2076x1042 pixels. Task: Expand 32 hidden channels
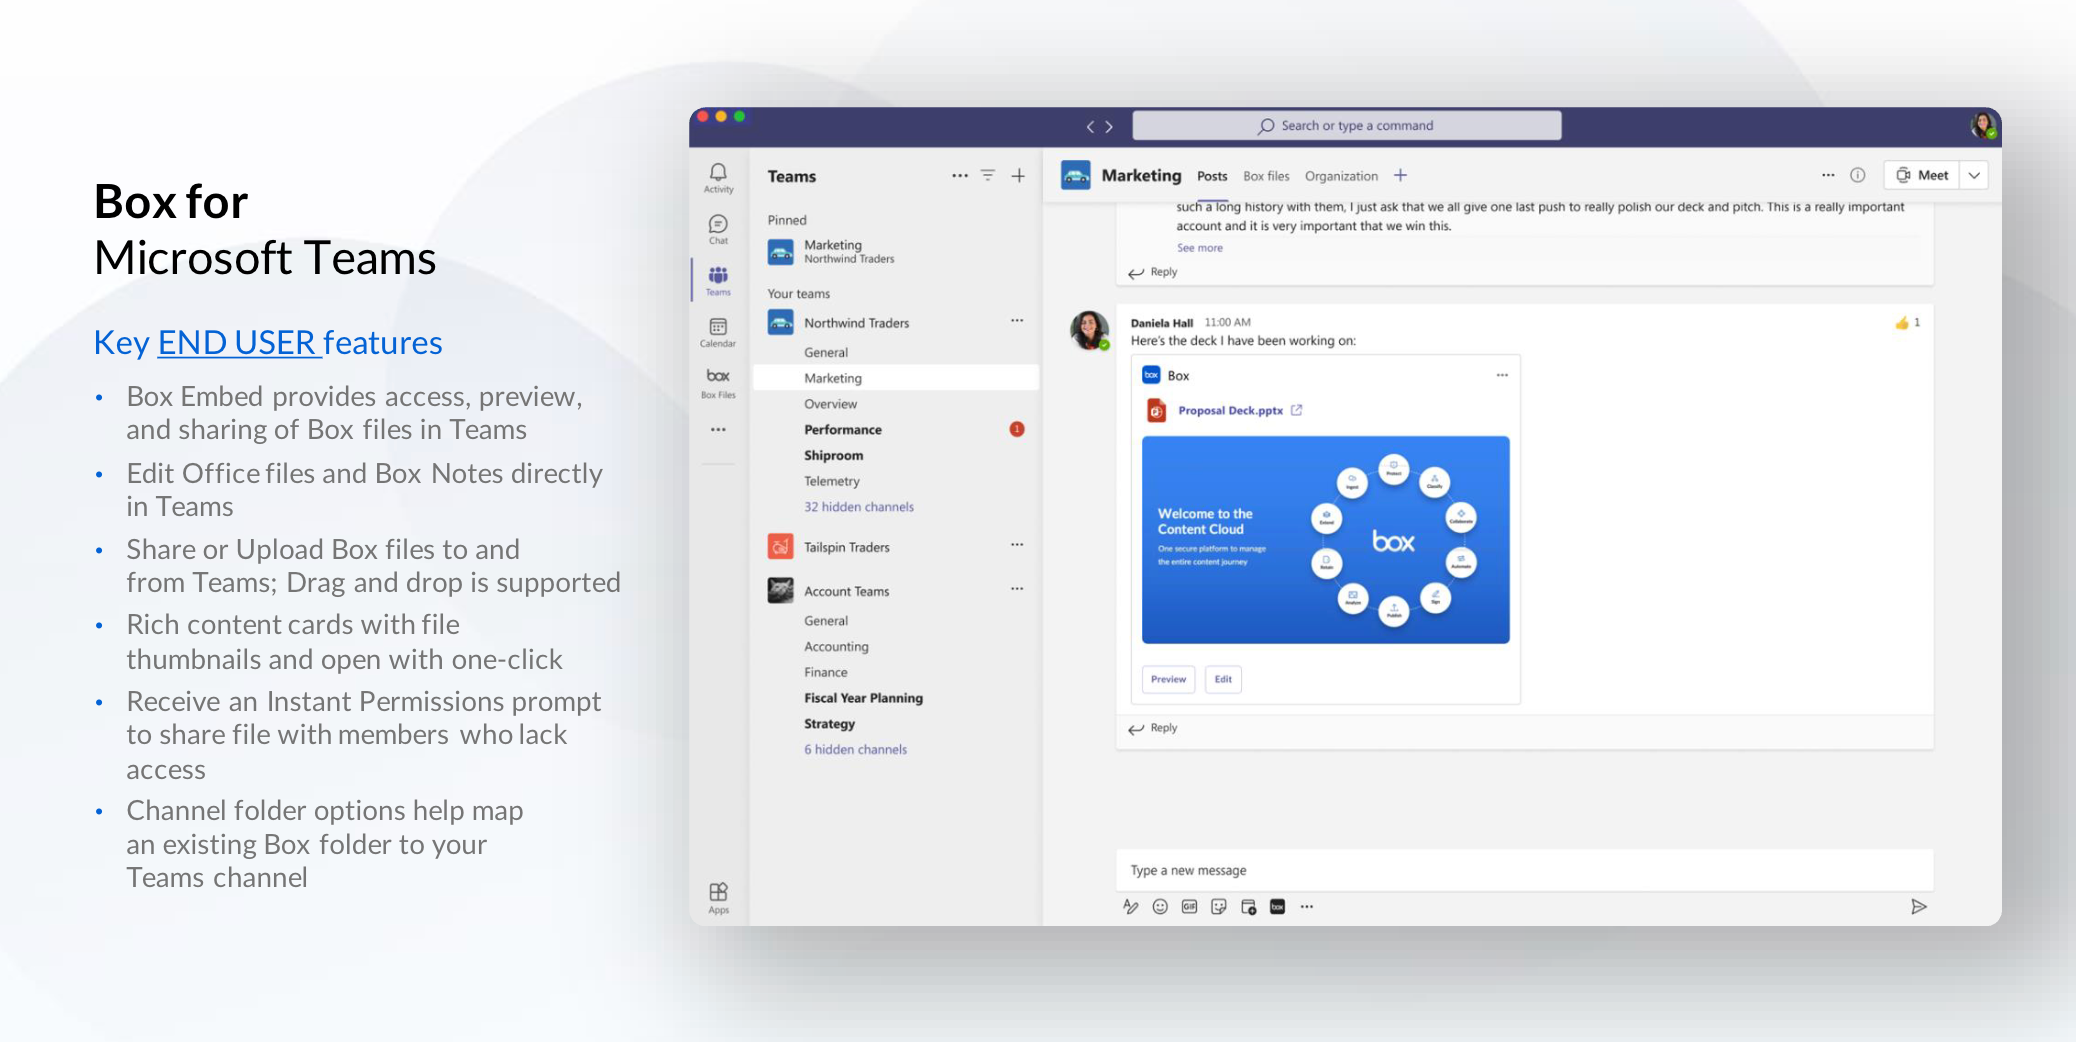point(859,507)
